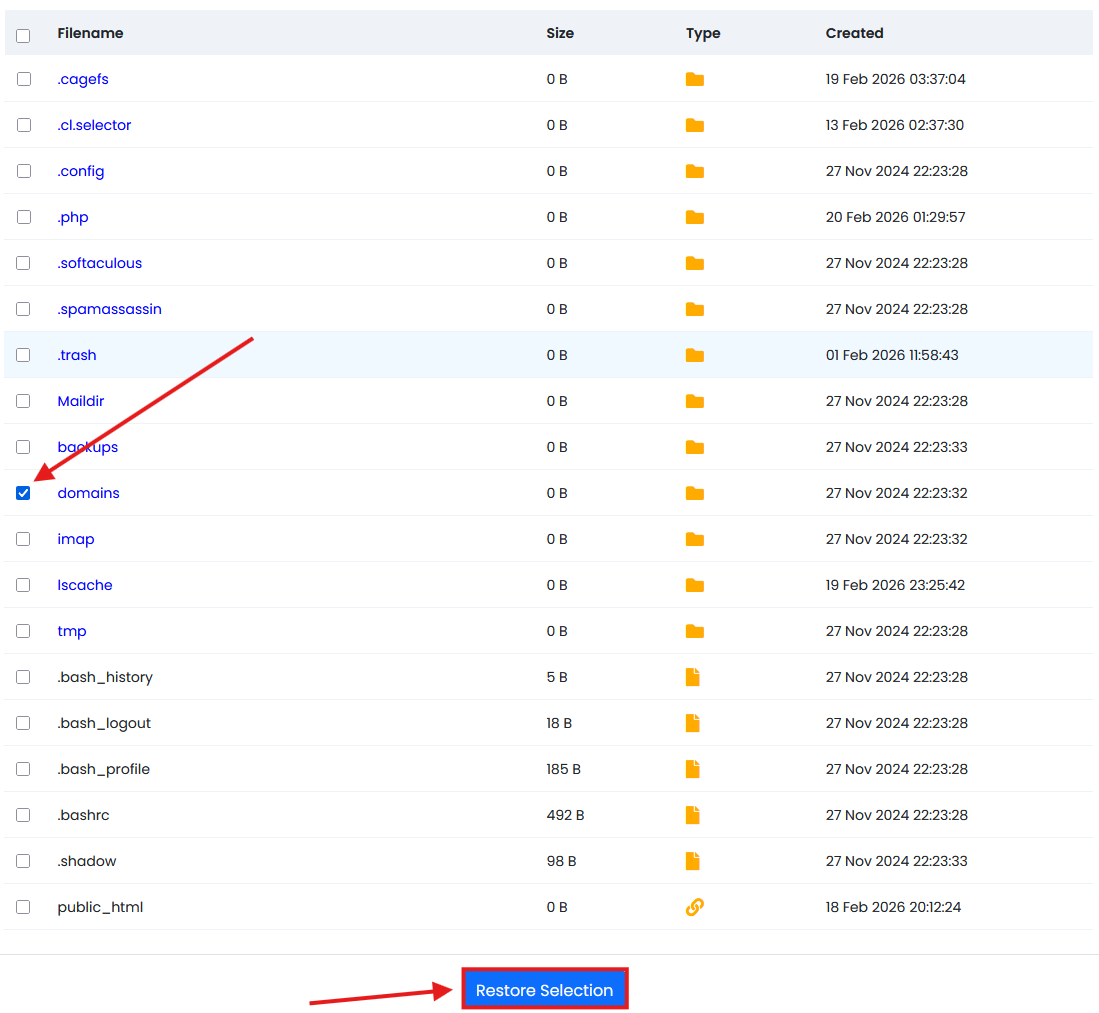Open the .softaculous folder link
The height and width of the screenshot is (1013, 1099).
tap(99, 263)
